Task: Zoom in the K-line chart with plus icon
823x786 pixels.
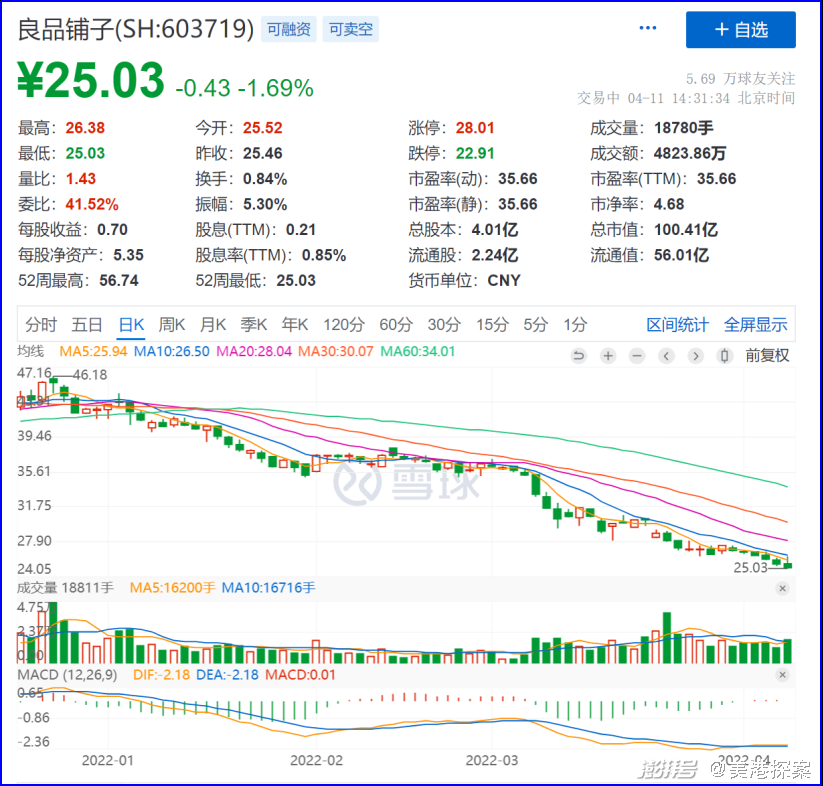Action: pyautogui.click(x=607, y=356)
